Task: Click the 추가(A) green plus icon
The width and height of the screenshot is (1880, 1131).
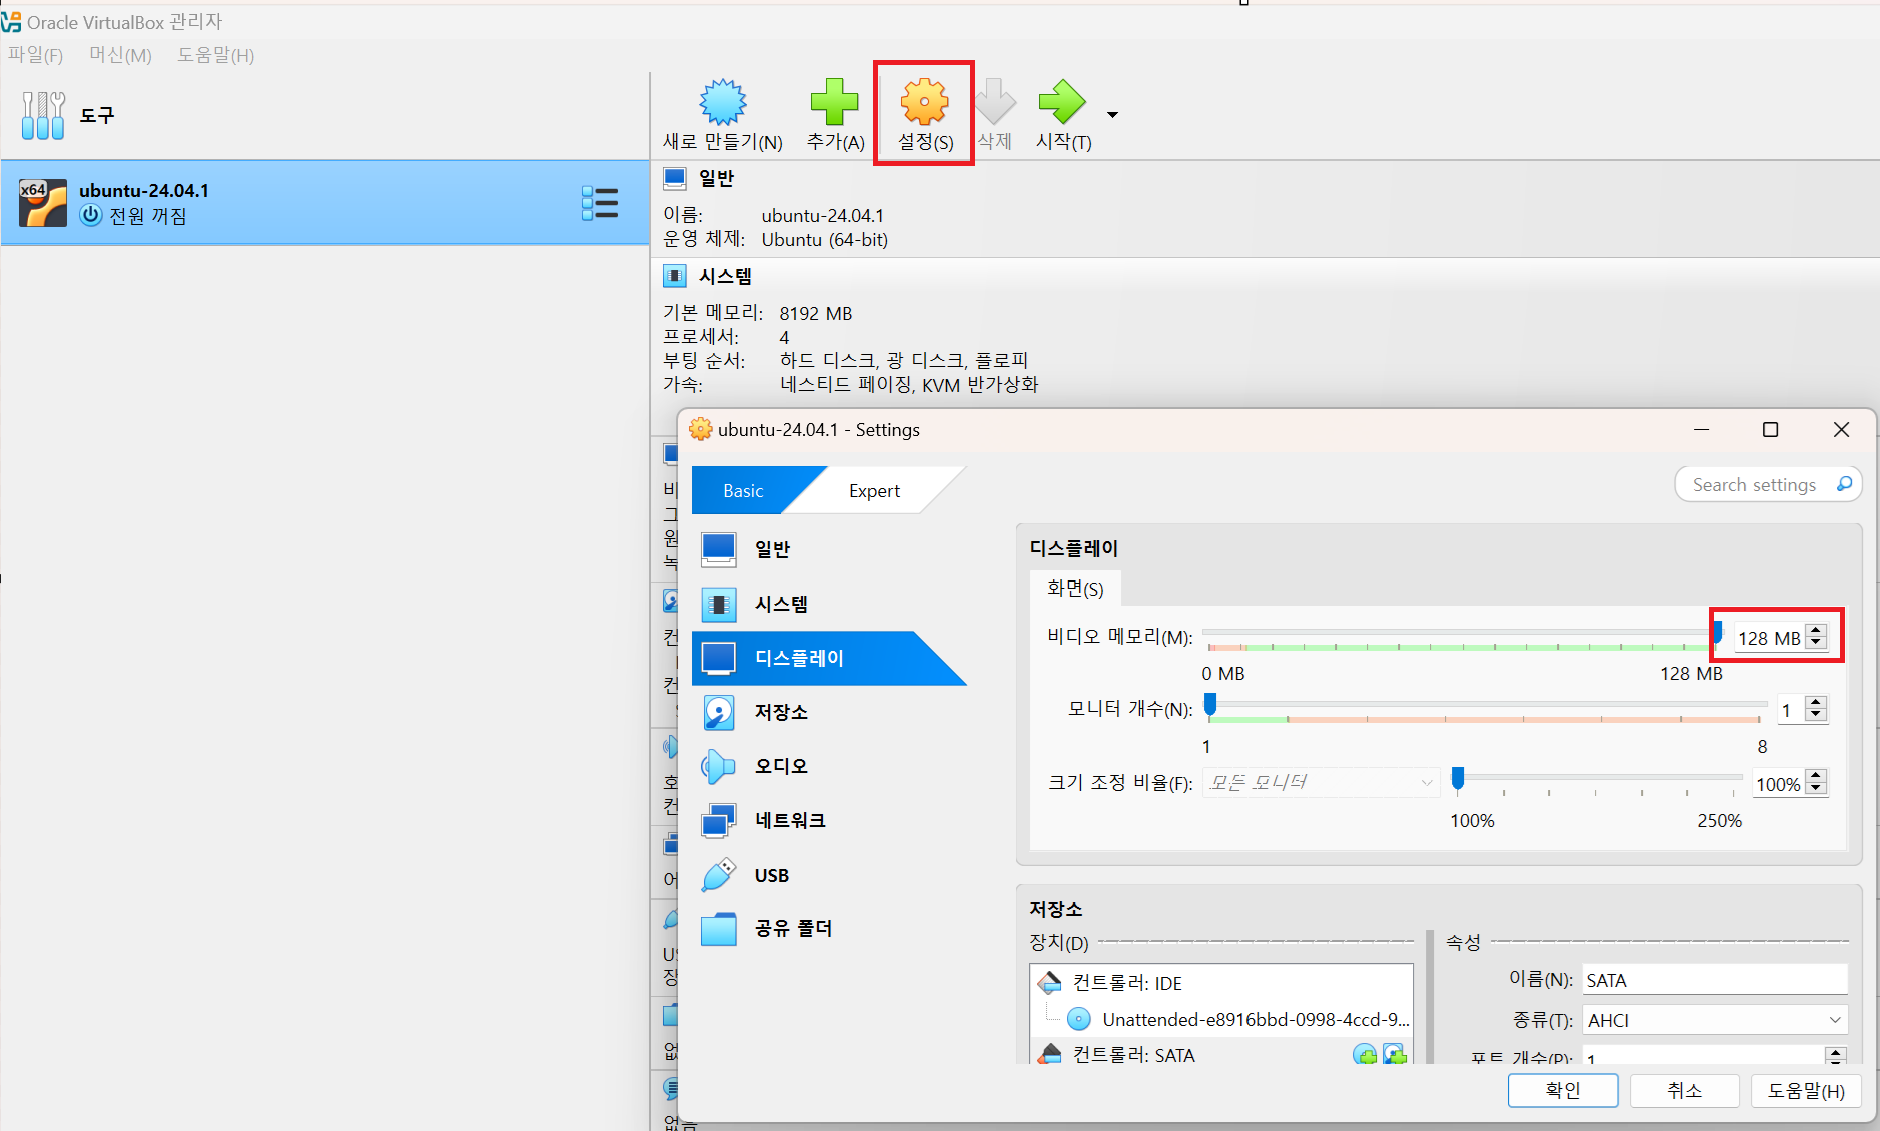Action: pyautogui.click(x=834, y=102)
